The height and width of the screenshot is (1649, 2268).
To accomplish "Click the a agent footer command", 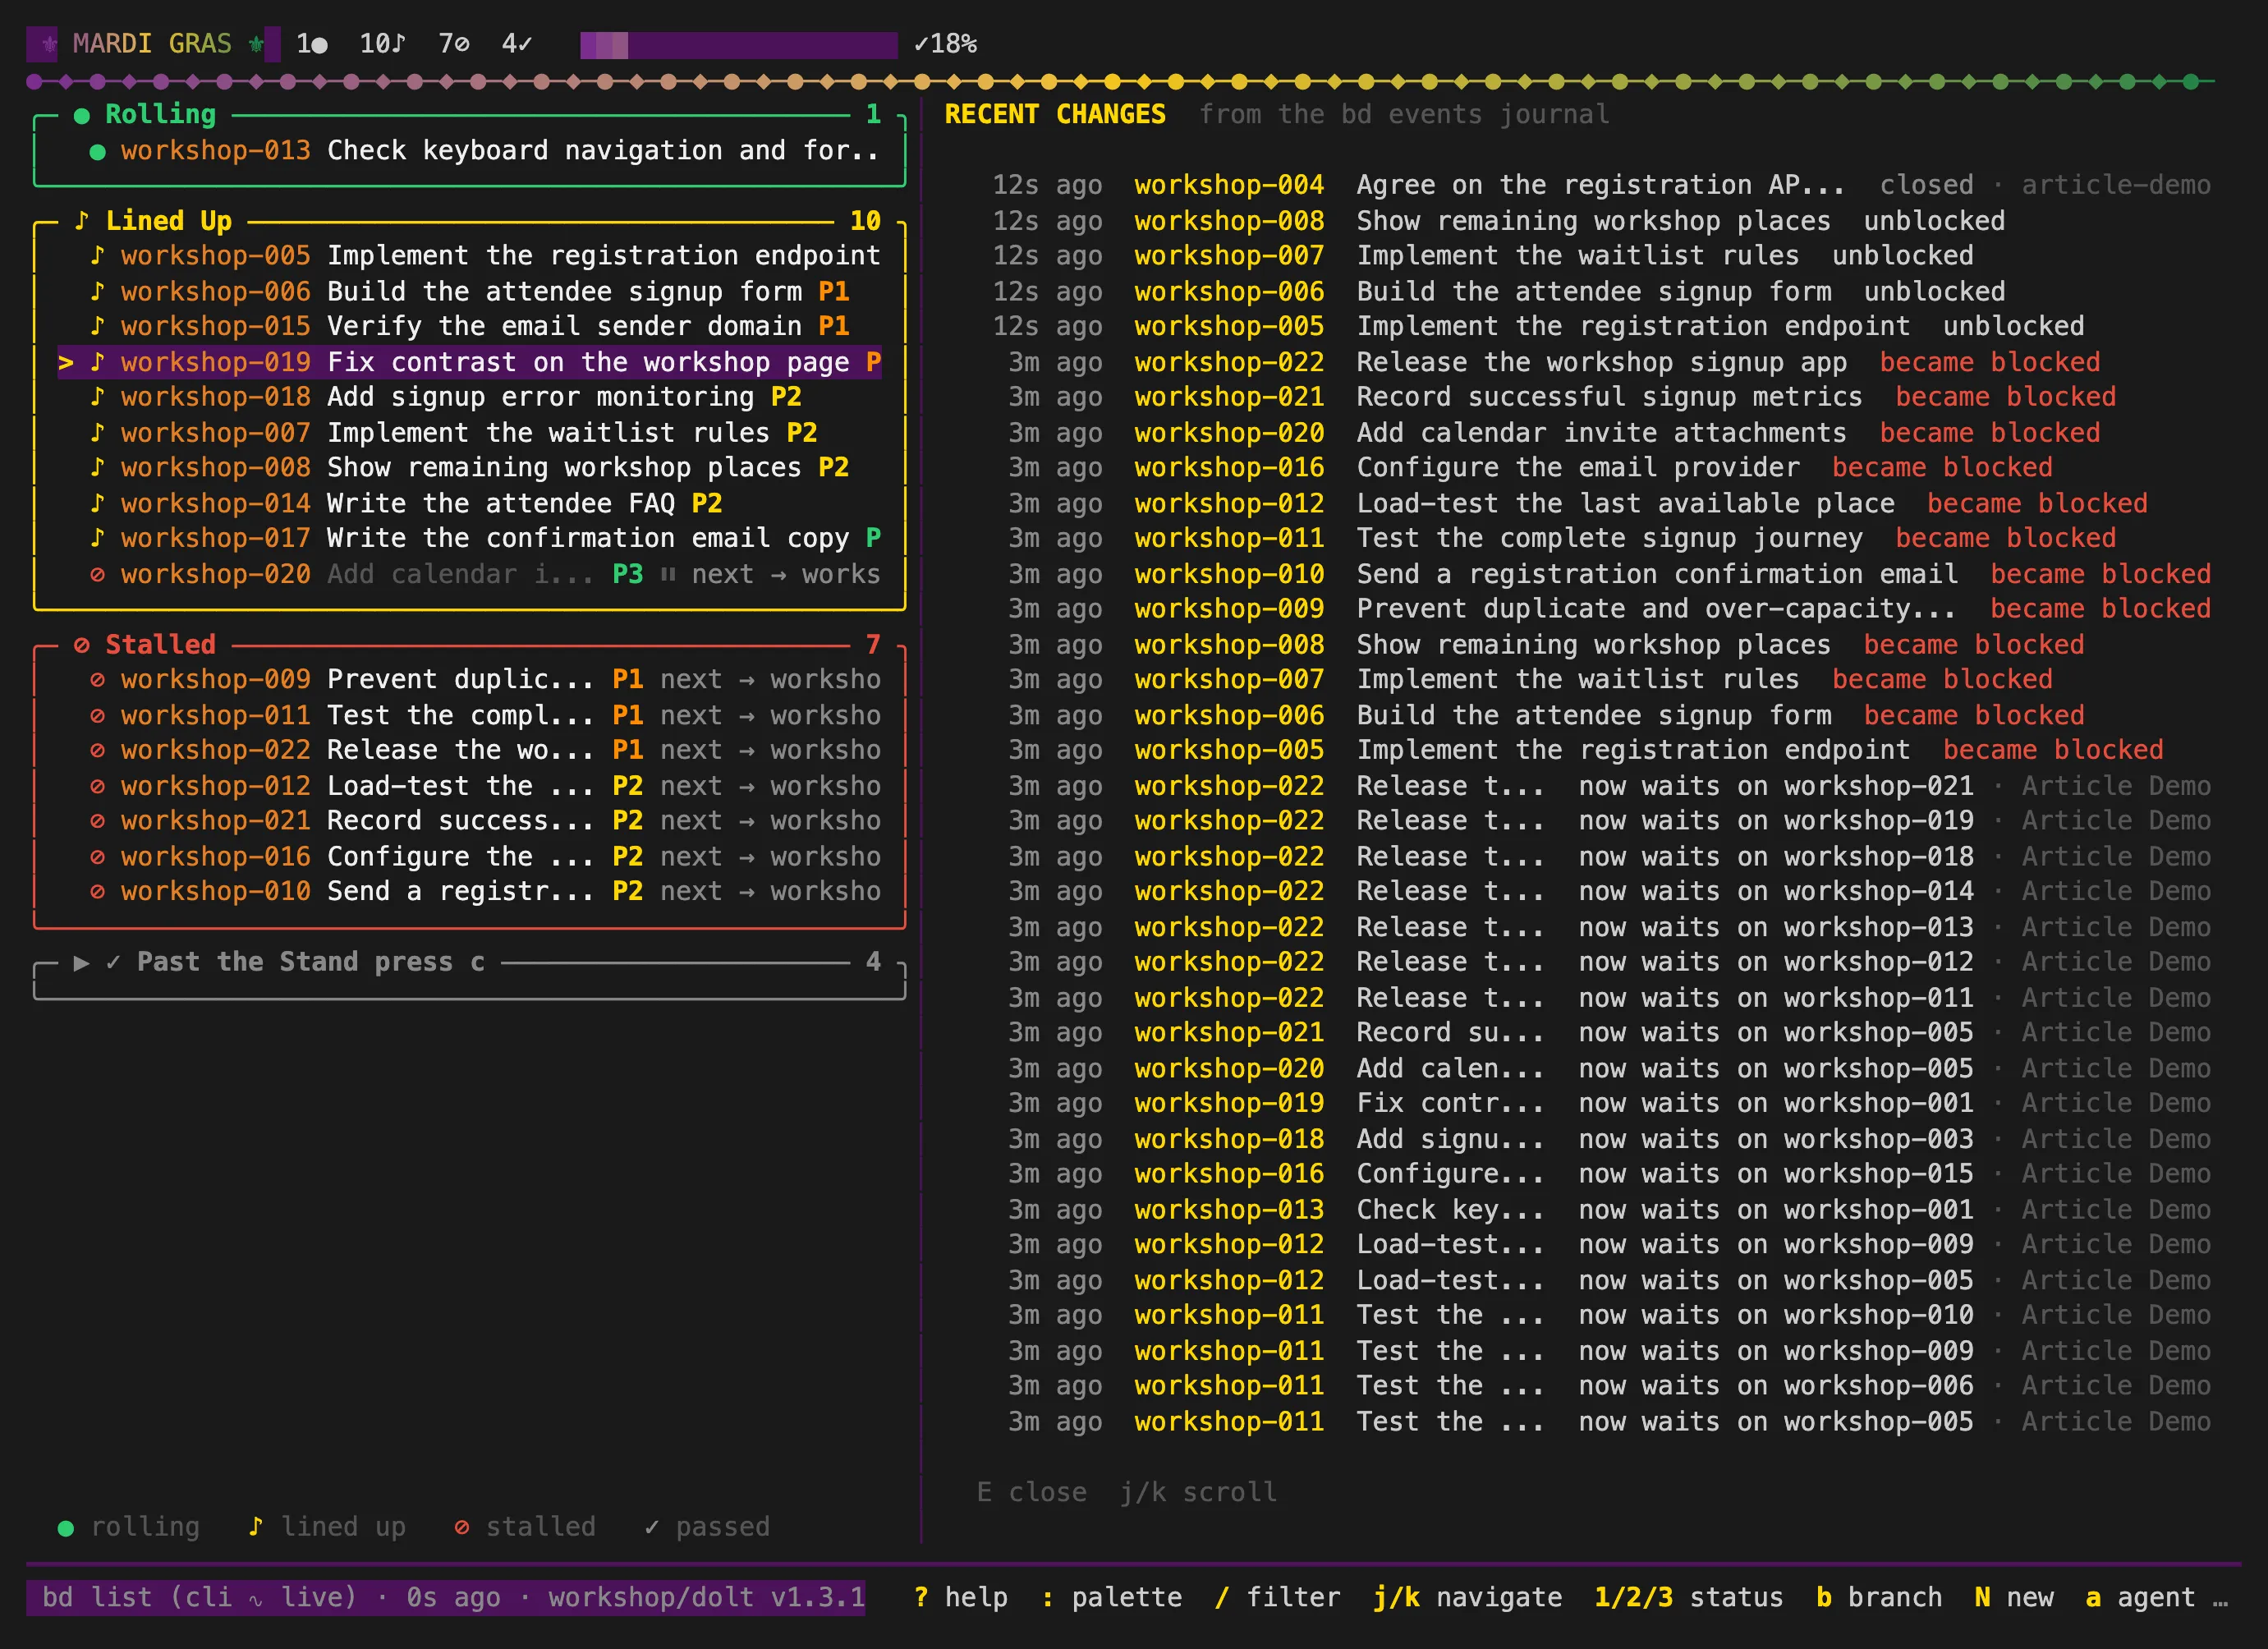I will (2139, 1597).
